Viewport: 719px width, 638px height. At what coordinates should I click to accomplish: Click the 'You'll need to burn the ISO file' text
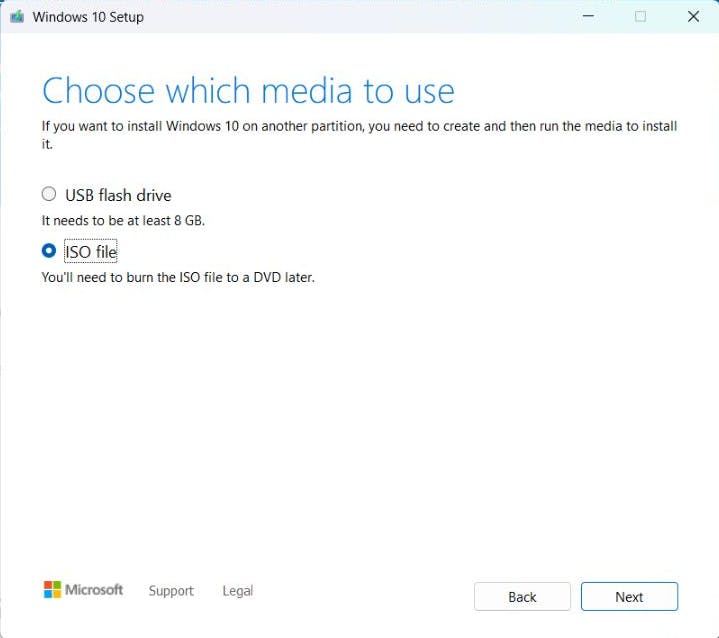pos(178,277)
